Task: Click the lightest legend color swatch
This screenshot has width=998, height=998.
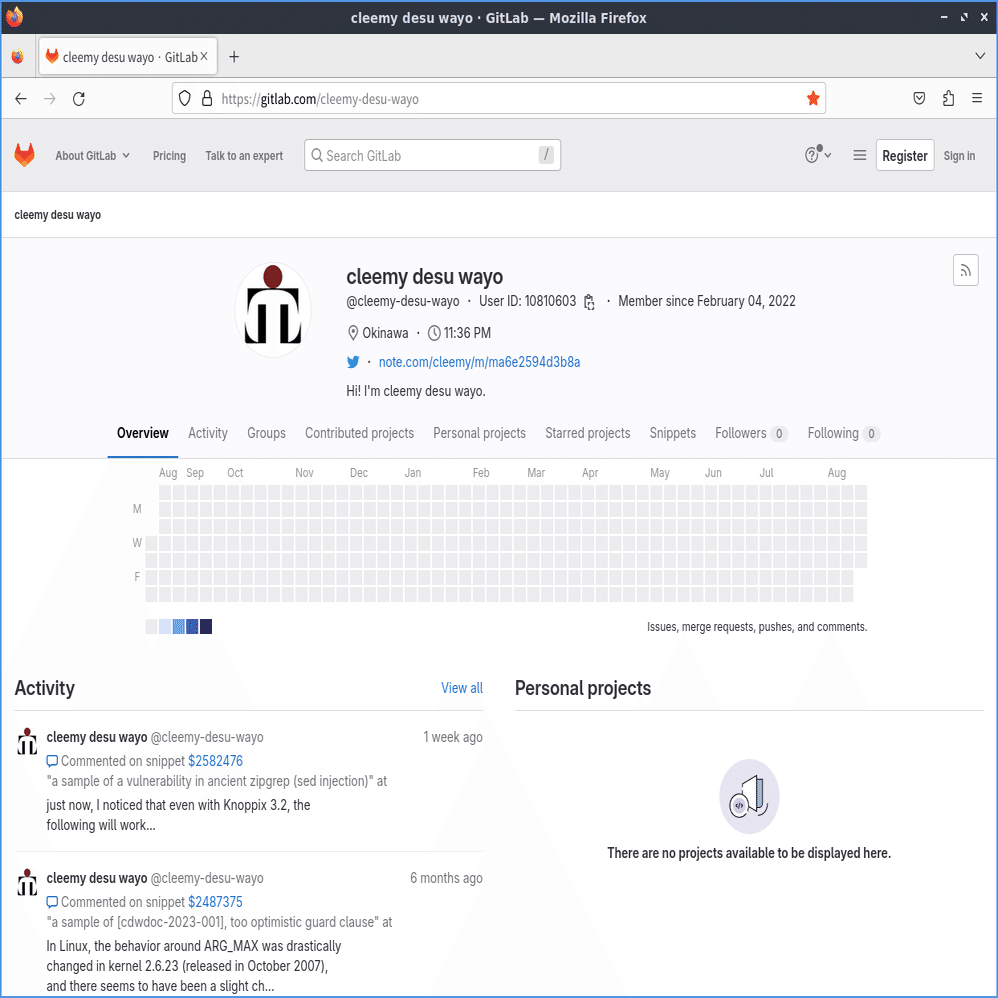Action: point(151,626)
